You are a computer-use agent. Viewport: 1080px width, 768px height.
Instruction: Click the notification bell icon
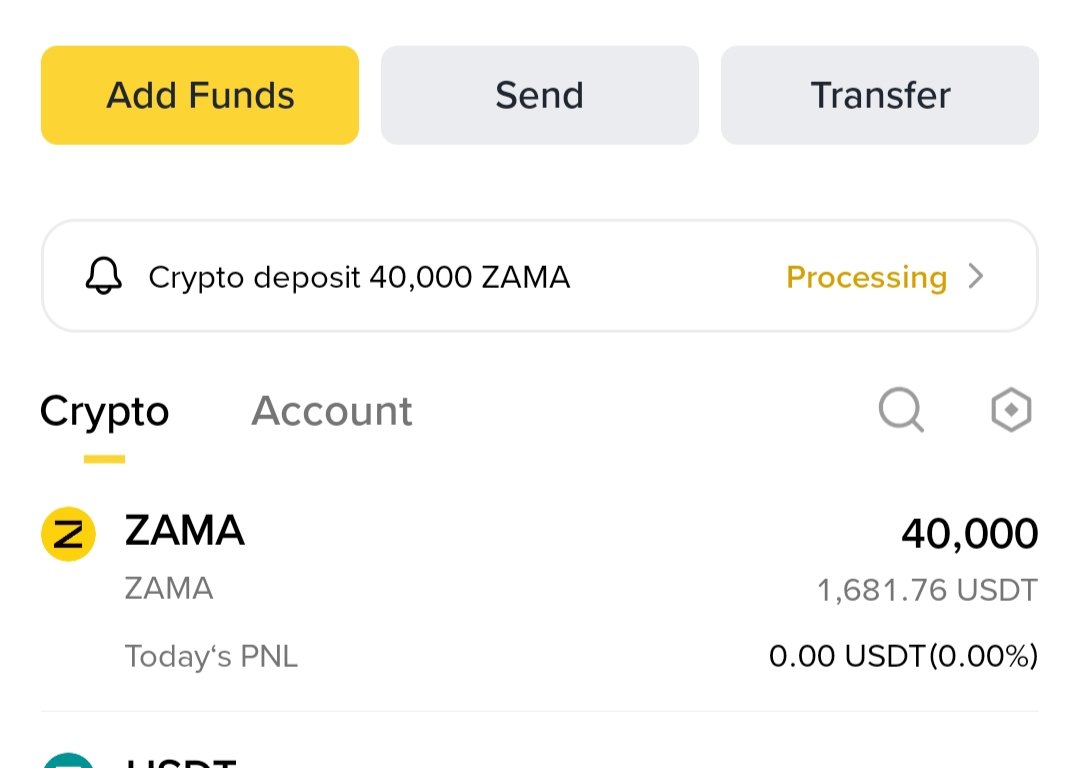click(x=104, y=277)
